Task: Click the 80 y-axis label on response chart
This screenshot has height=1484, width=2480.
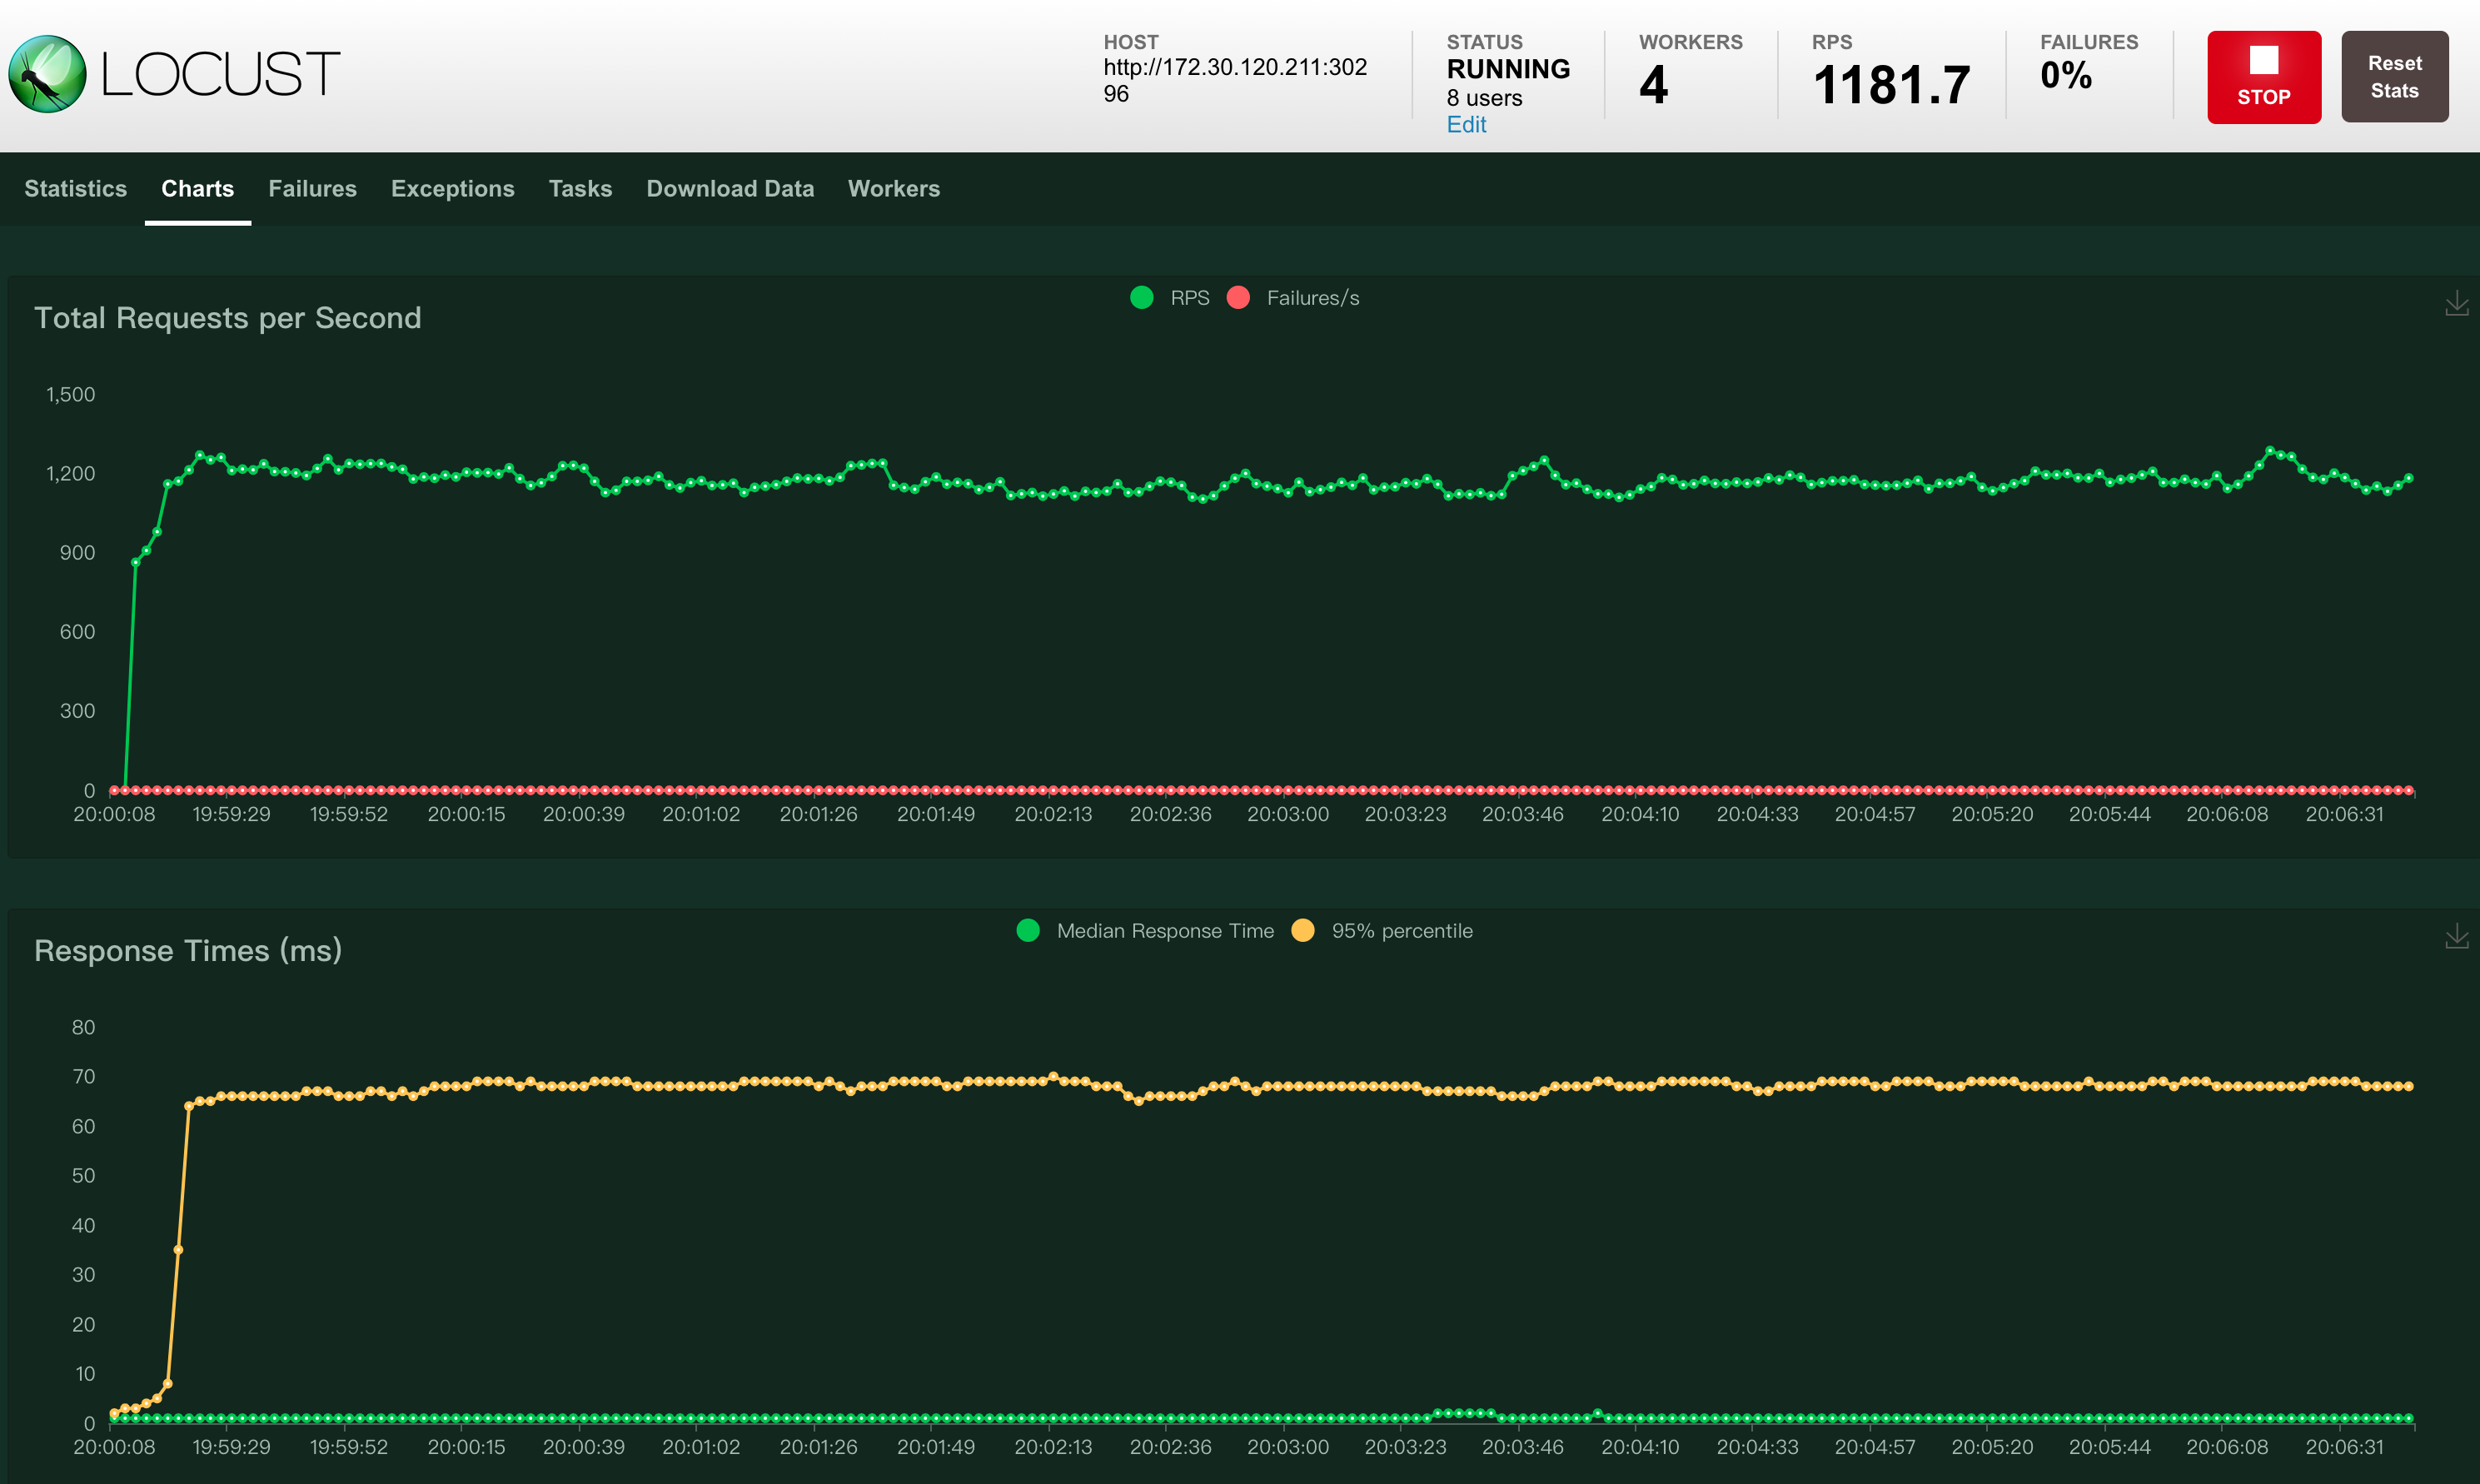Action: click(83, 1028)
